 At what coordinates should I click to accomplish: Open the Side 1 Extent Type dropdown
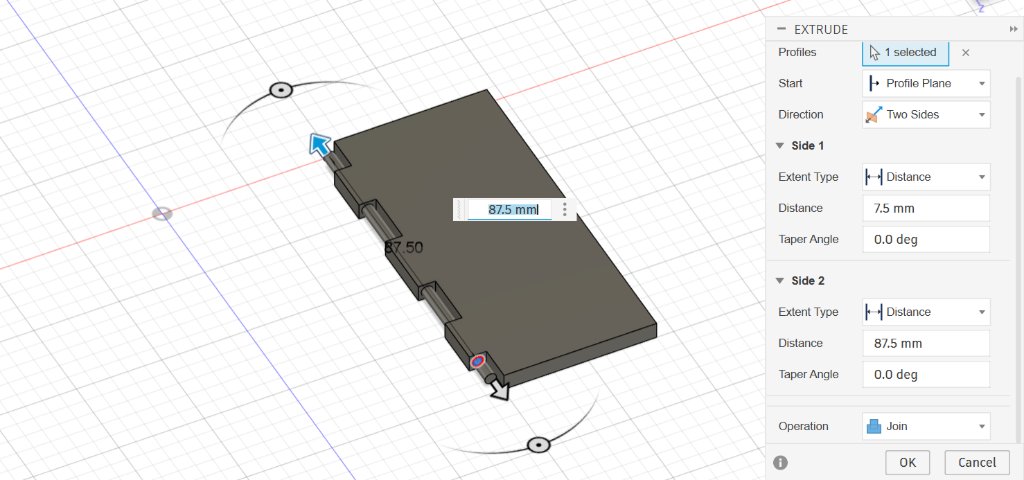click(926, 177)
